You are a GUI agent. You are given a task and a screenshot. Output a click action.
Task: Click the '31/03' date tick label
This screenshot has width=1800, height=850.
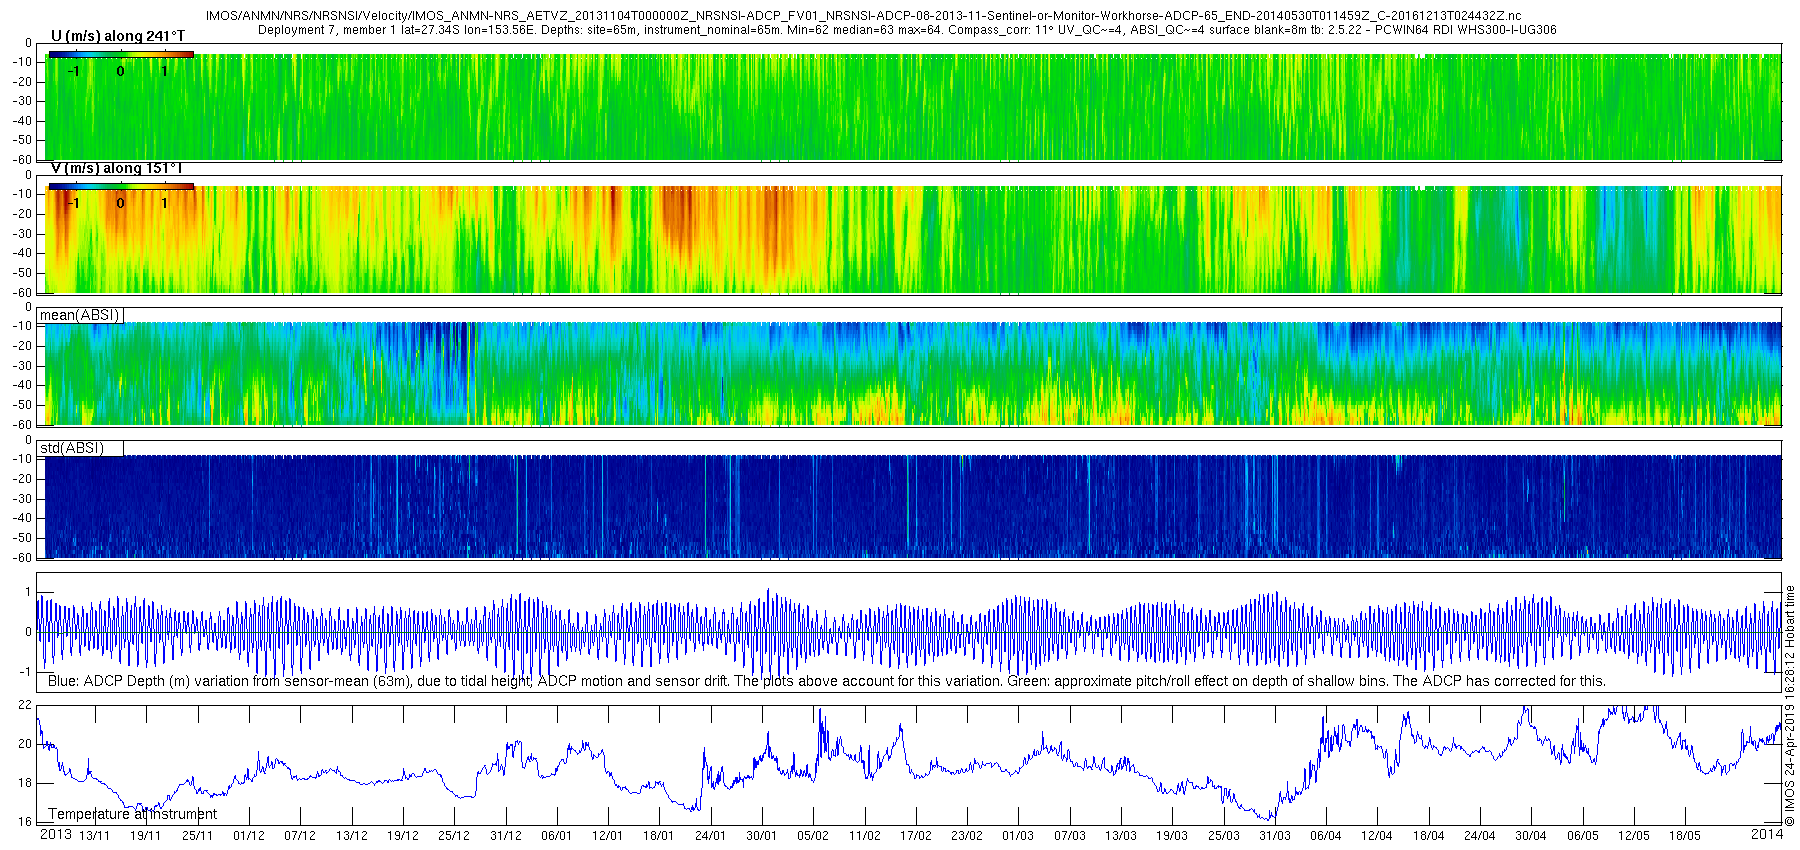(x=1275, y=836)
